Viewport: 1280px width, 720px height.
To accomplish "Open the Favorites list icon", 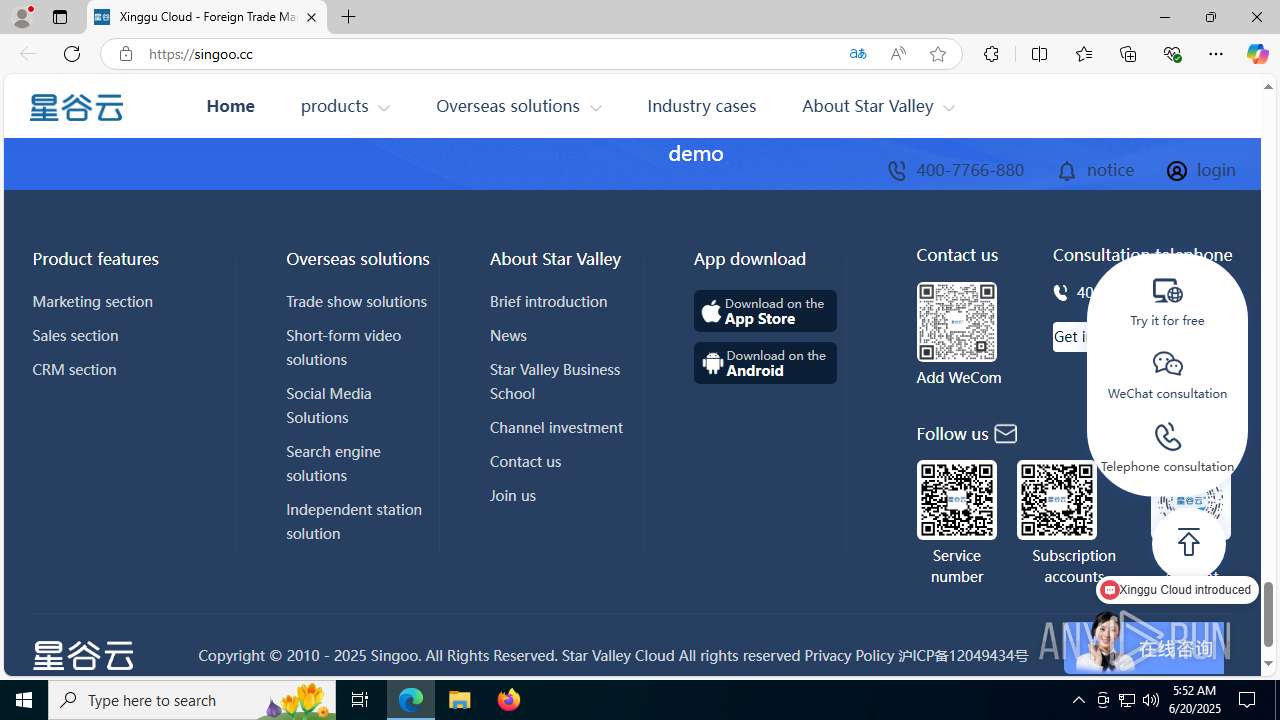I will click(1083, 54).
